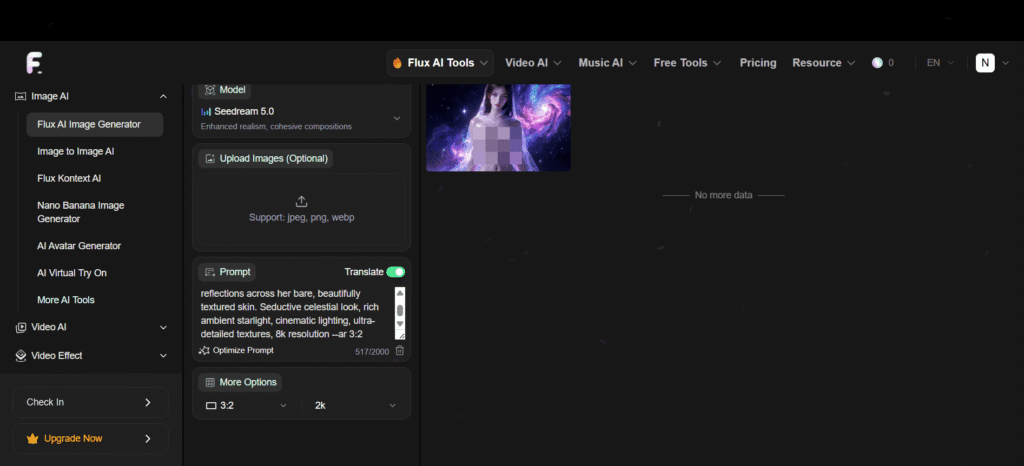Open AI Virtual Try On
This screenshot has height=466, width=1024.
click(72, 273)
